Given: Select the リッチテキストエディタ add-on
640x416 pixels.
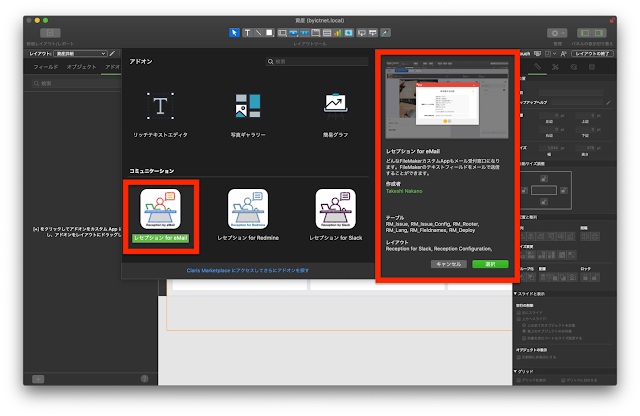Looking at the screenshot, I should (160, 115).
